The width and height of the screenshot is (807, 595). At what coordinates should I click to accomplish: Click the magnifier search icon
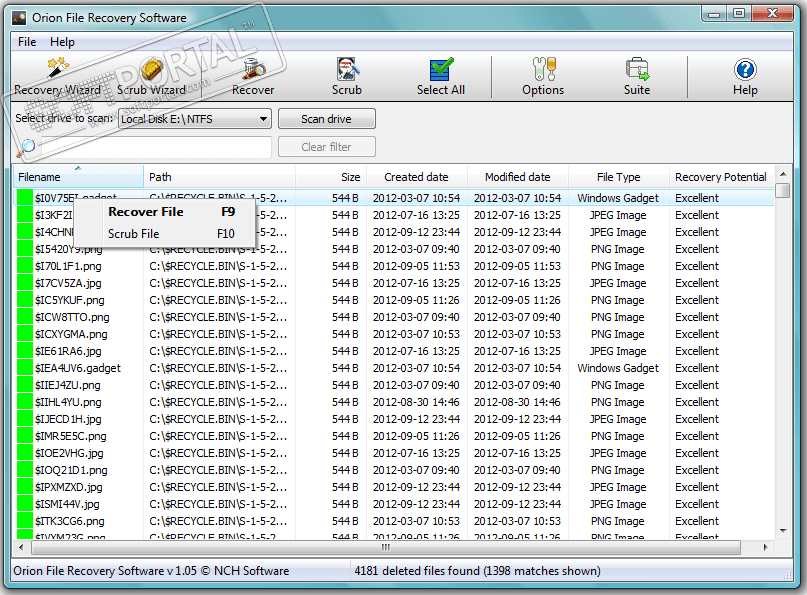(26, 147)
